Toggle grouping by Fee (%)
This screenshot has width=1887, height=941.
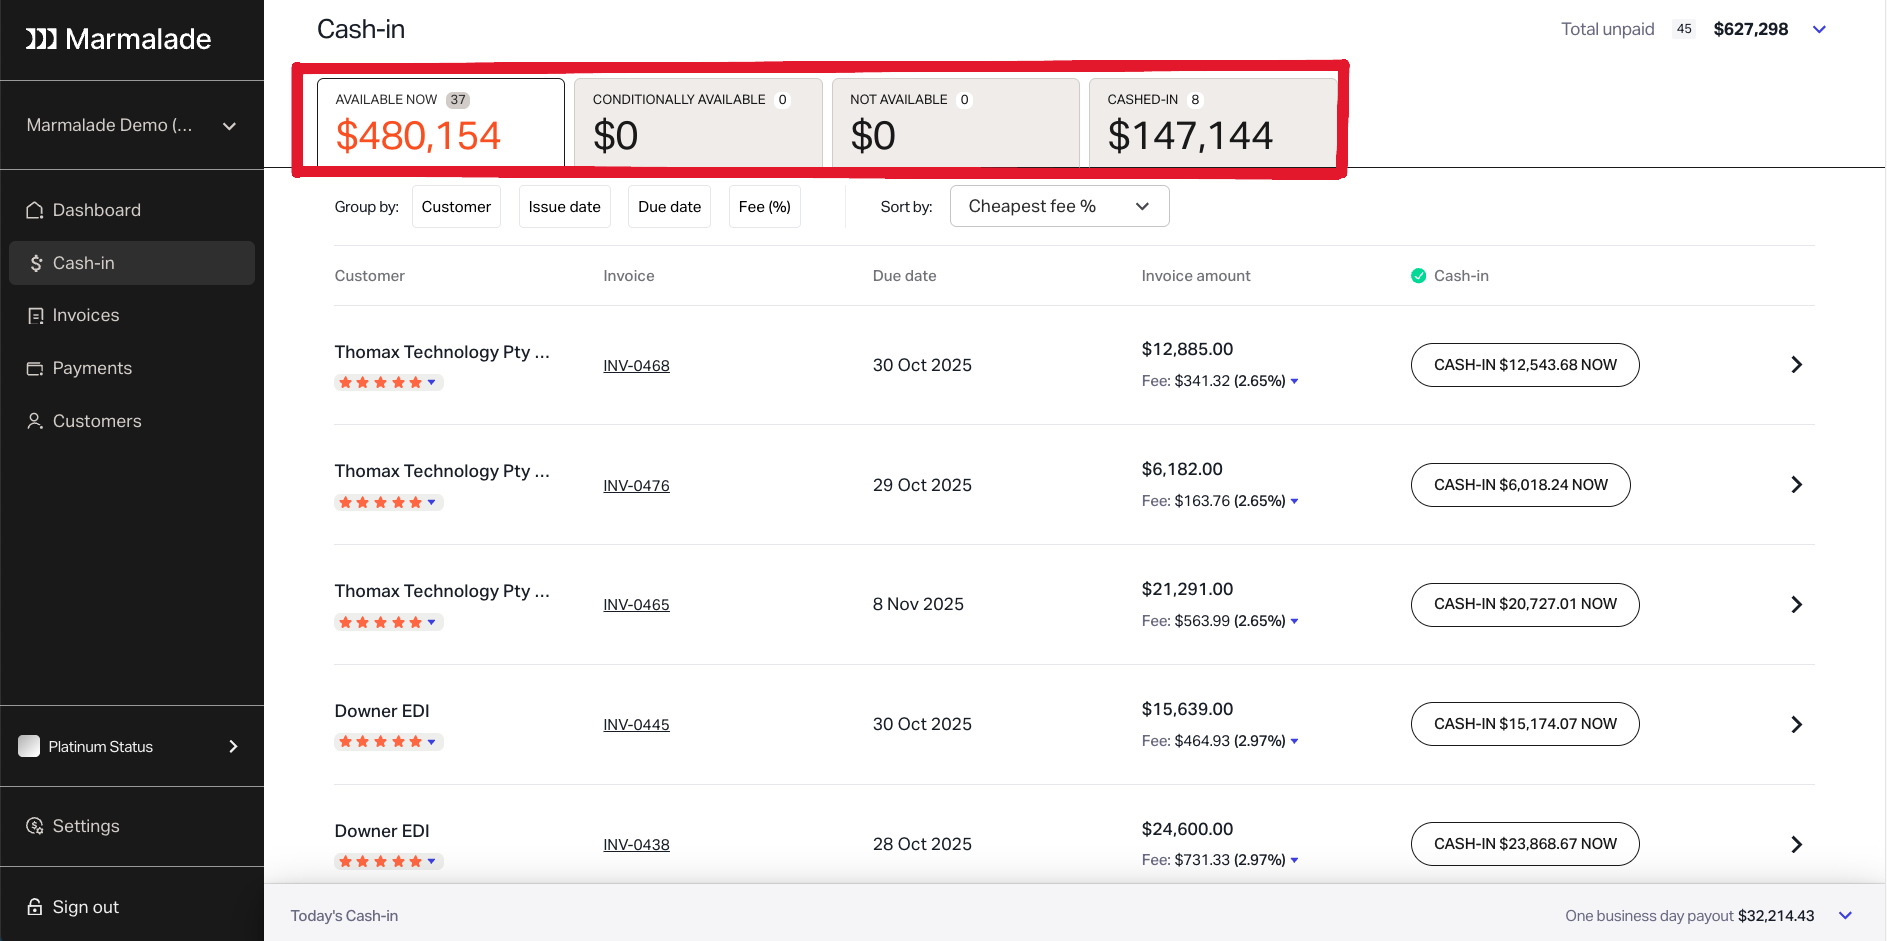764,207
